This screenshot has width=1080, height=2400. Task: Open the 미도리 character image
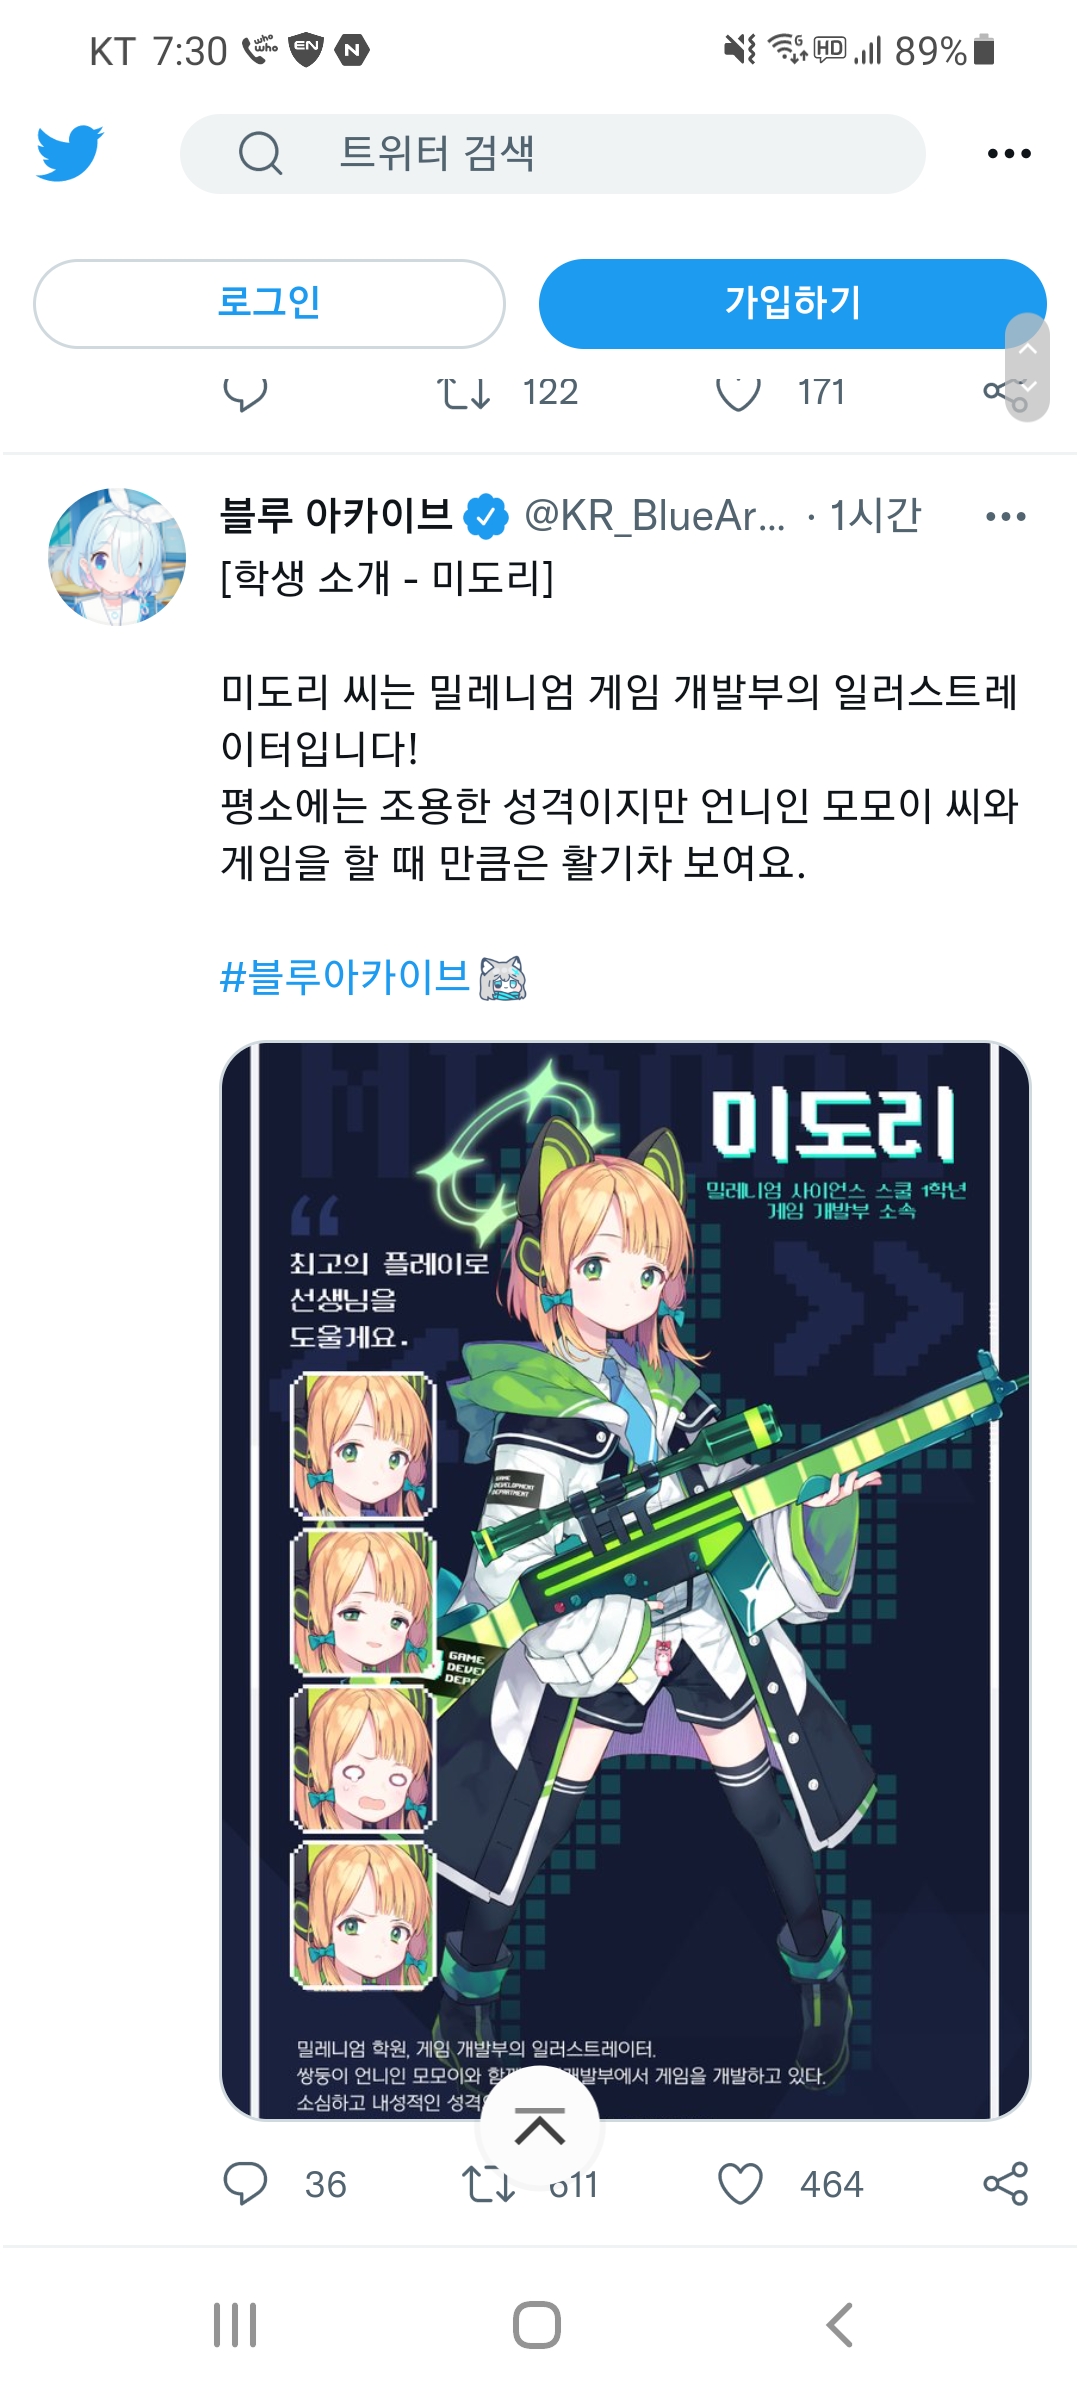pos(625,1580)
